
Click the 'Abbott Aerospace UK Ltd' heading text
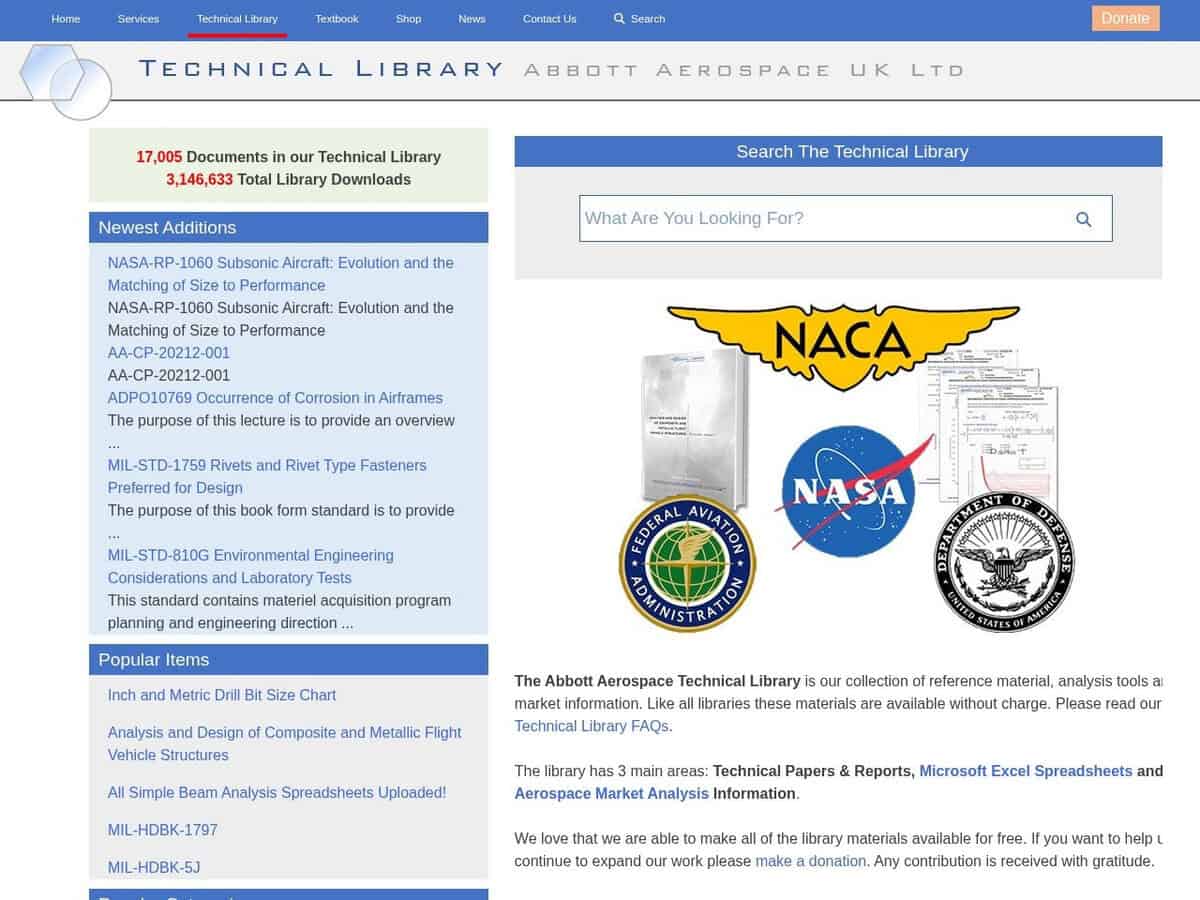[x=744, y=70]
